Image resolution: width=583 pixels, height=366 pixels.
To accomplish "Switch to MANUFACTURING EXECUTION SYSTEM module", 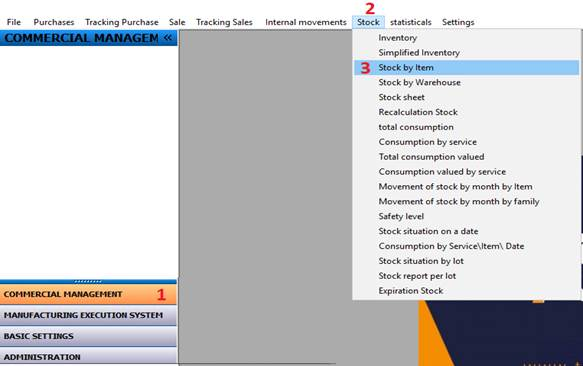I will [88, 315].
